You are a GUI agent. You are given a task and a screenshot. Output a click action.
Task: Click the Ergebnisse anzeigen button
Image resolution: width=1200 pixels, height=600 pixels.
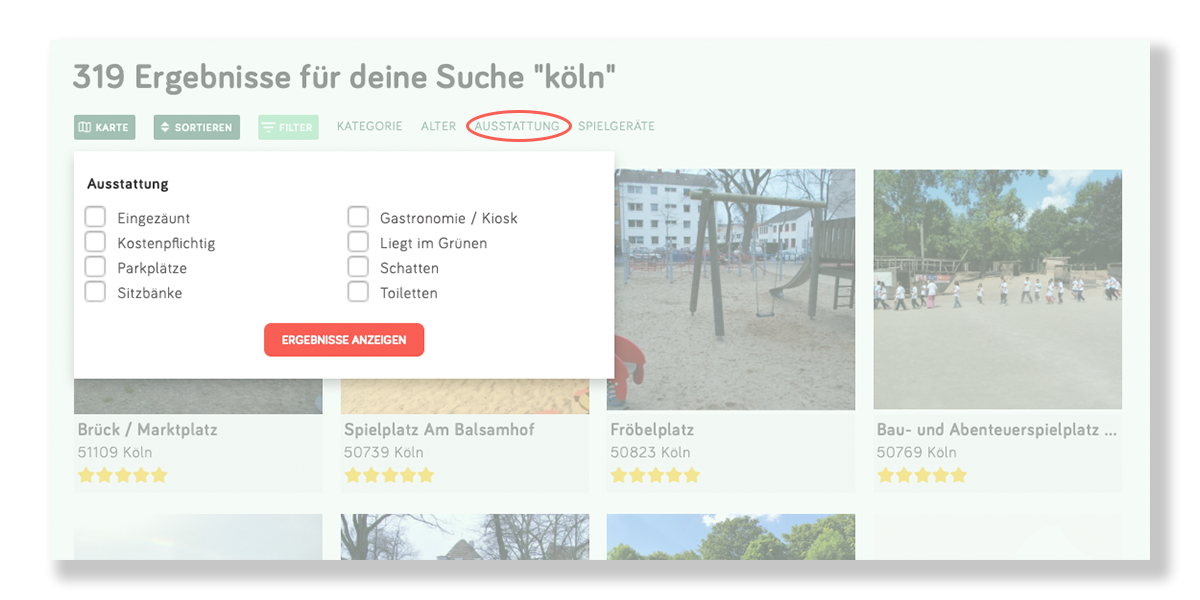(344, 340)
